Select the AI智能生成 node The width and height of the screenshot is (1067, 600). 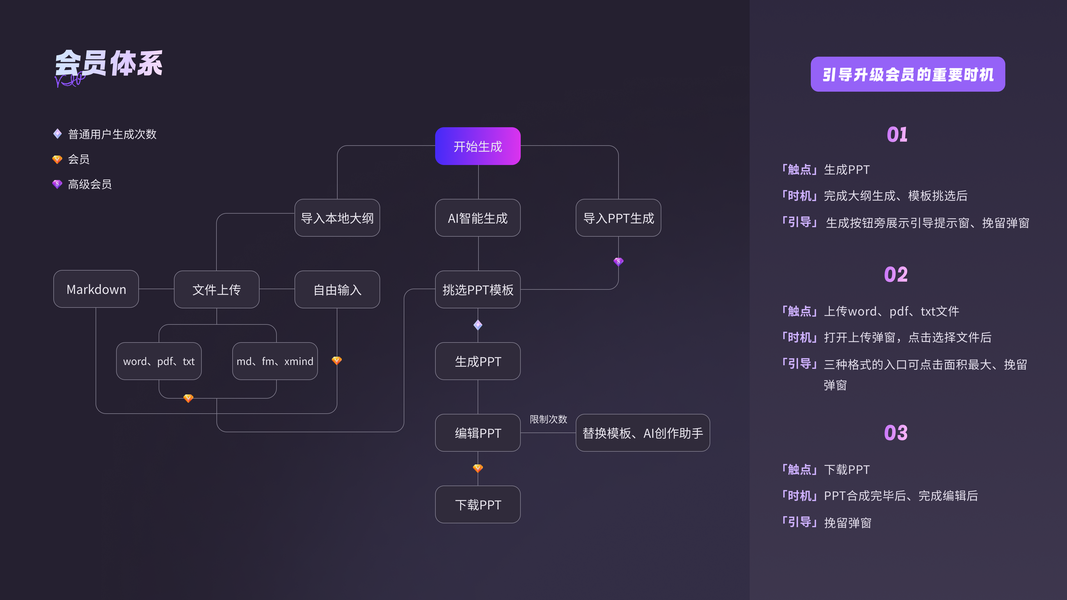(x=478, y=218)
